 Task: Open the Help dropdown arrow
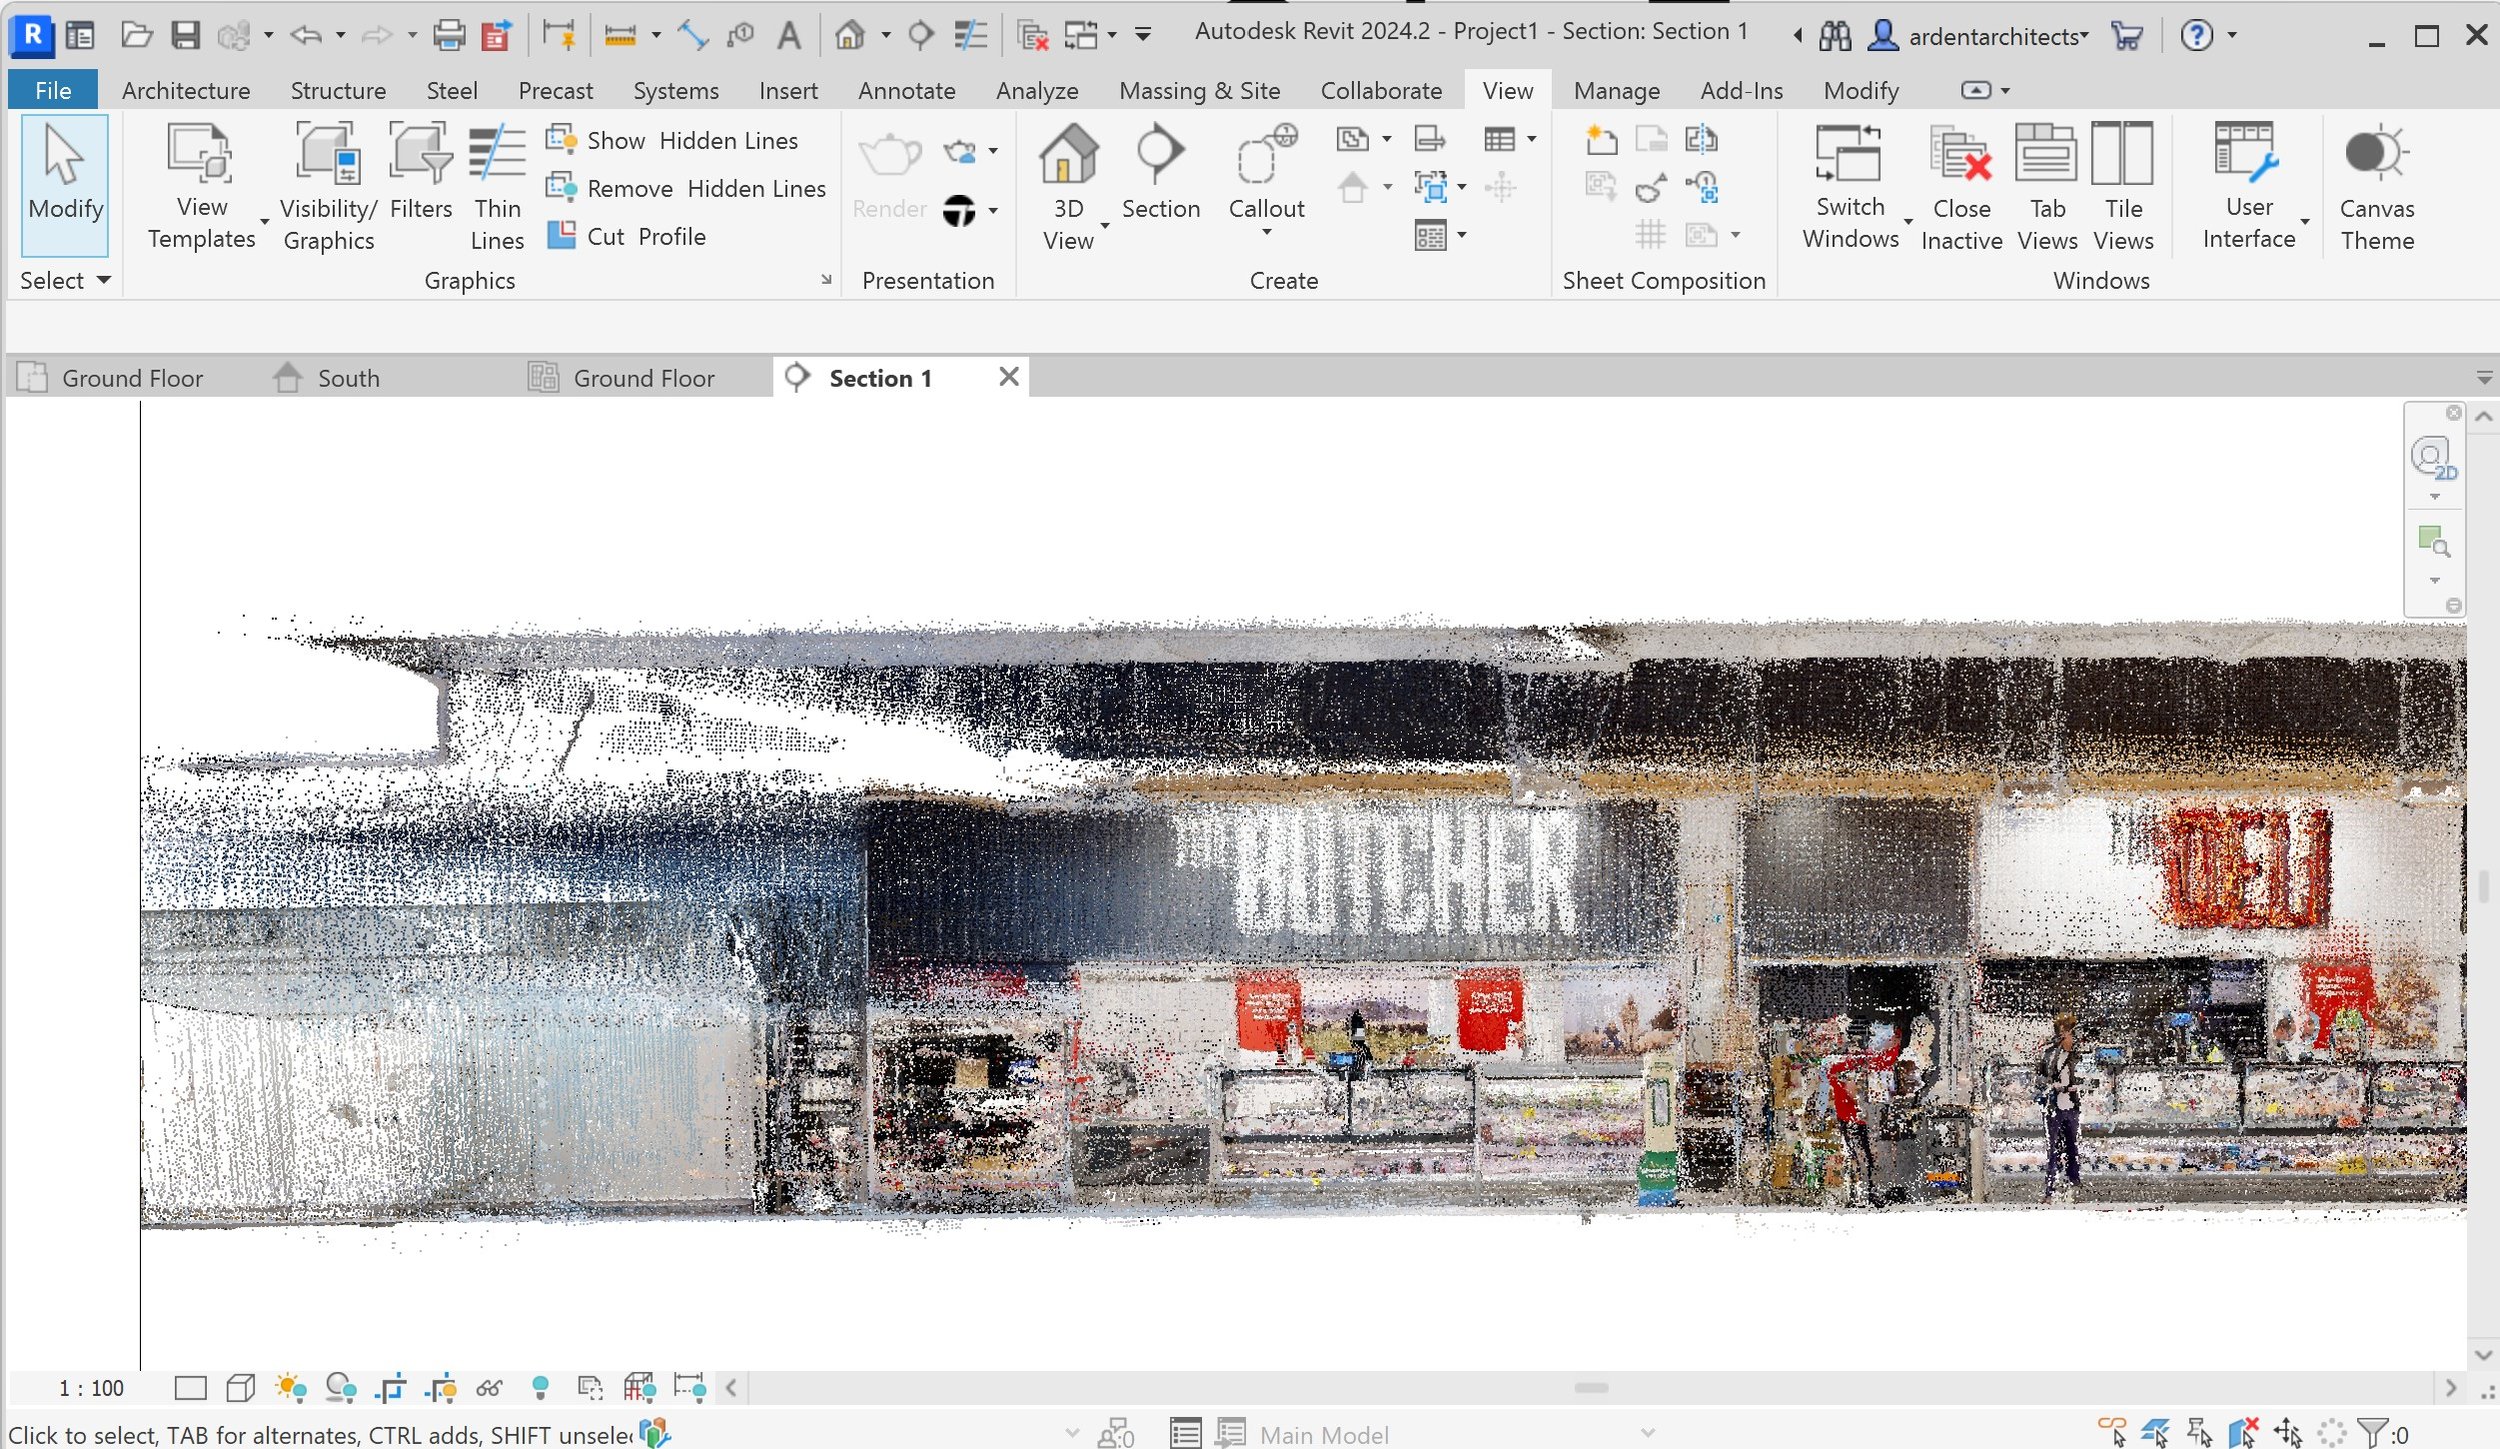[2232, 35]
